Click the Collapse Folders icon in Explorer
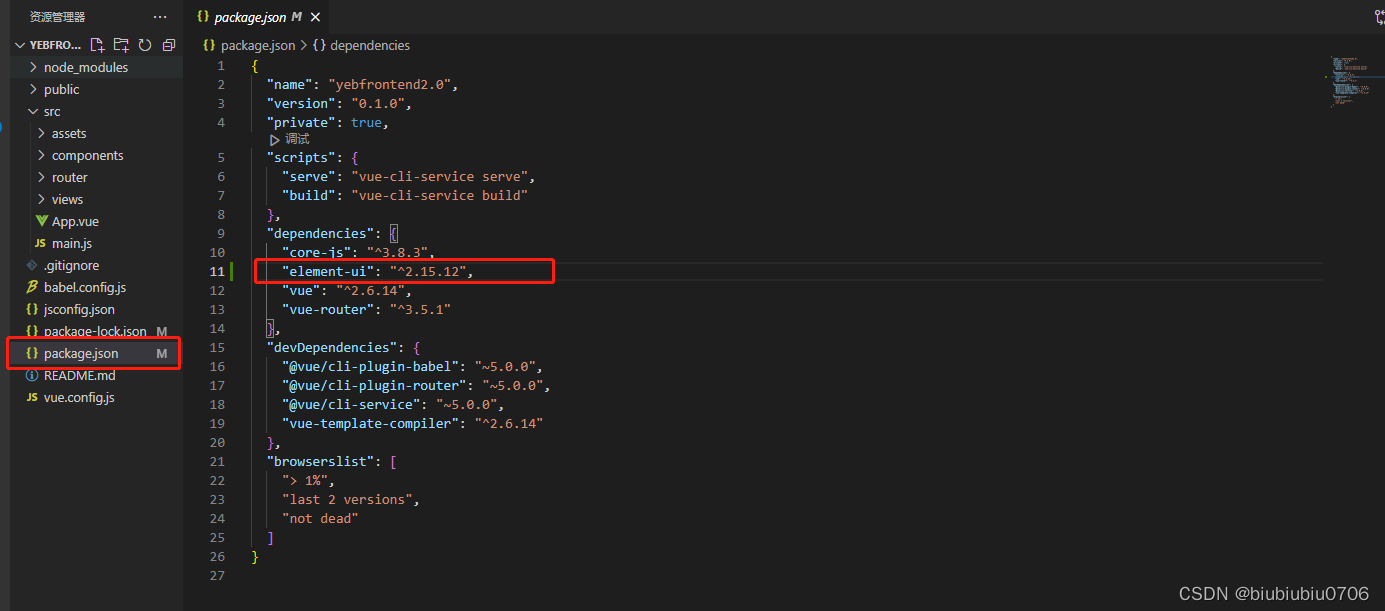The image size is (1385, 611). (x=168, y=44)
